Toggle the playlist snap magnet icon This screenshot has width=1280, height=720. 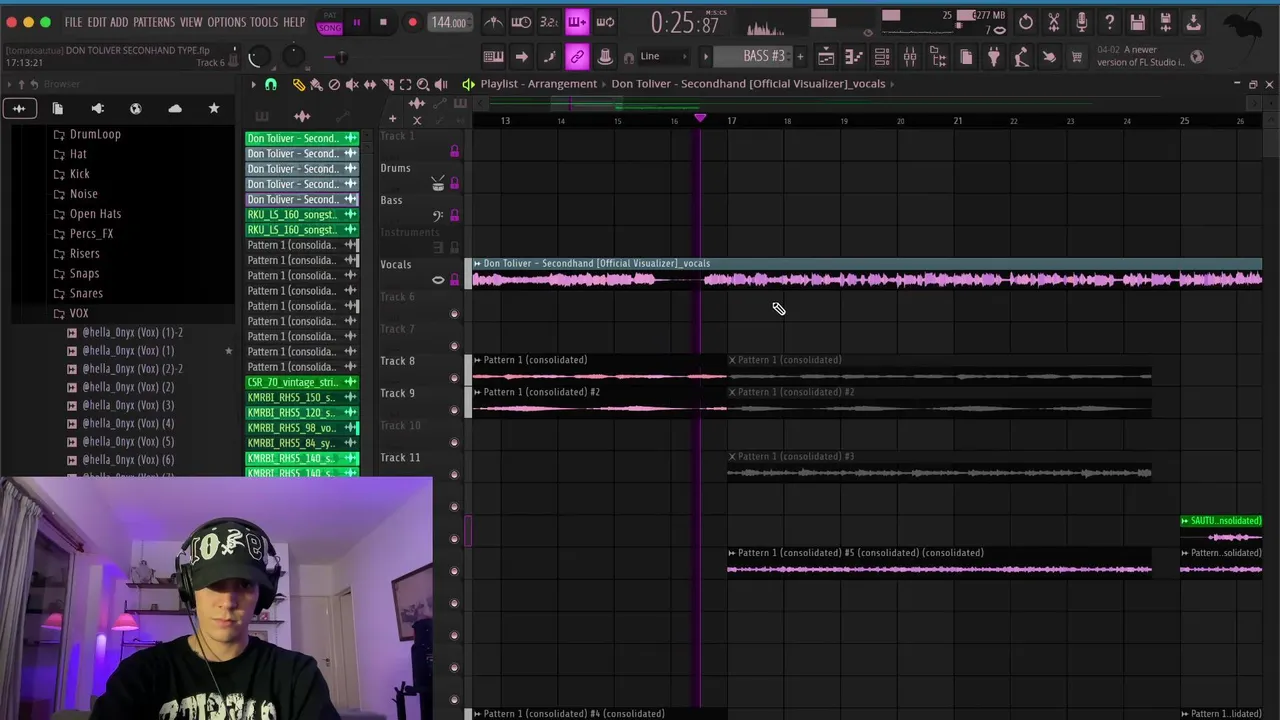270,85
